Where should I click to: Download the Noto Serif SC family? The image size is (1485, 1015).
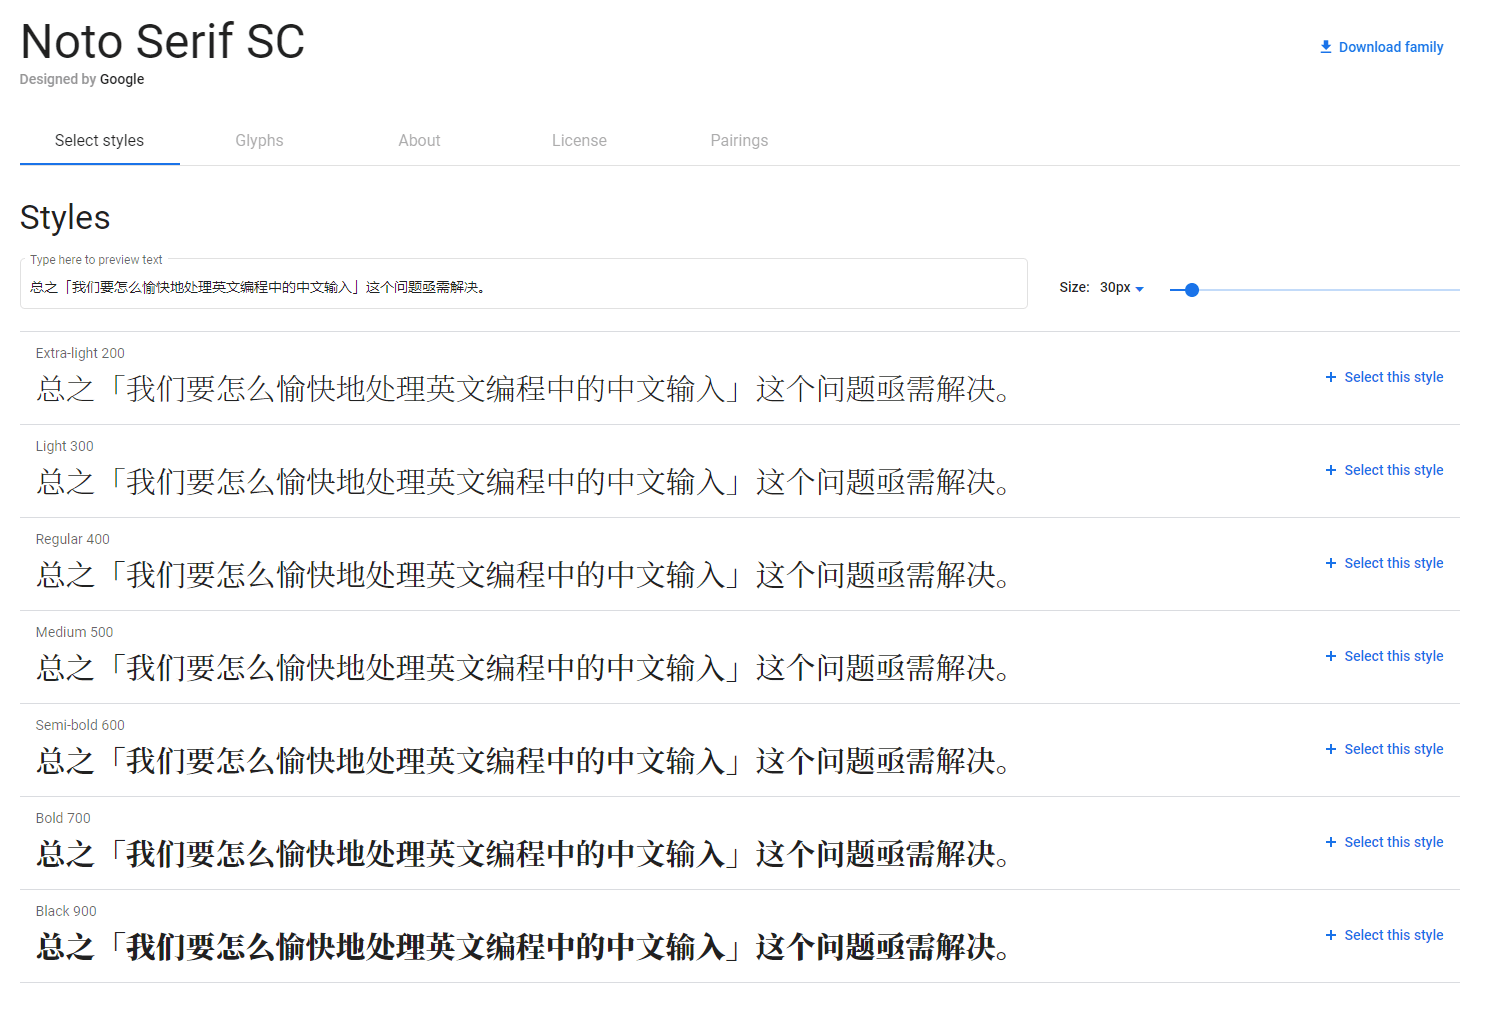1381,47
